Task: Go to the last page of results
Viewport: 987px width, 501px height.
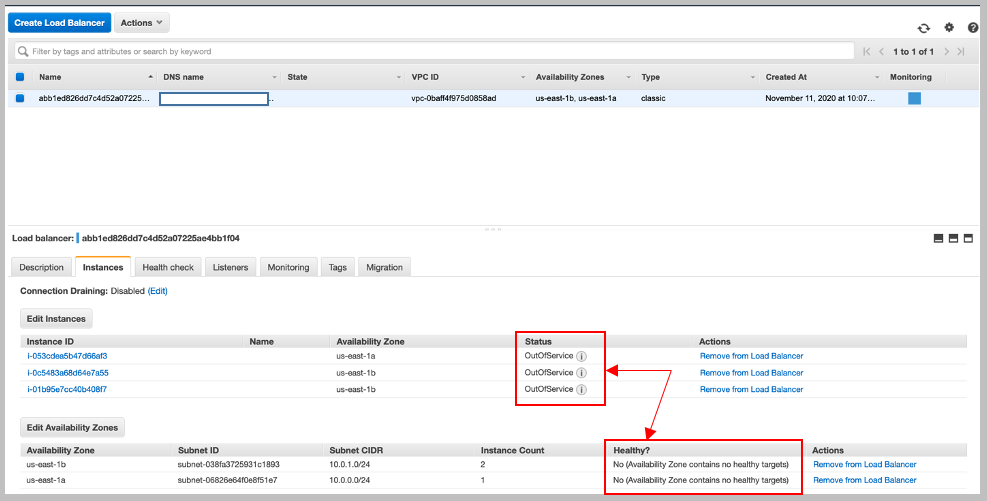Action: click(961, 52)
